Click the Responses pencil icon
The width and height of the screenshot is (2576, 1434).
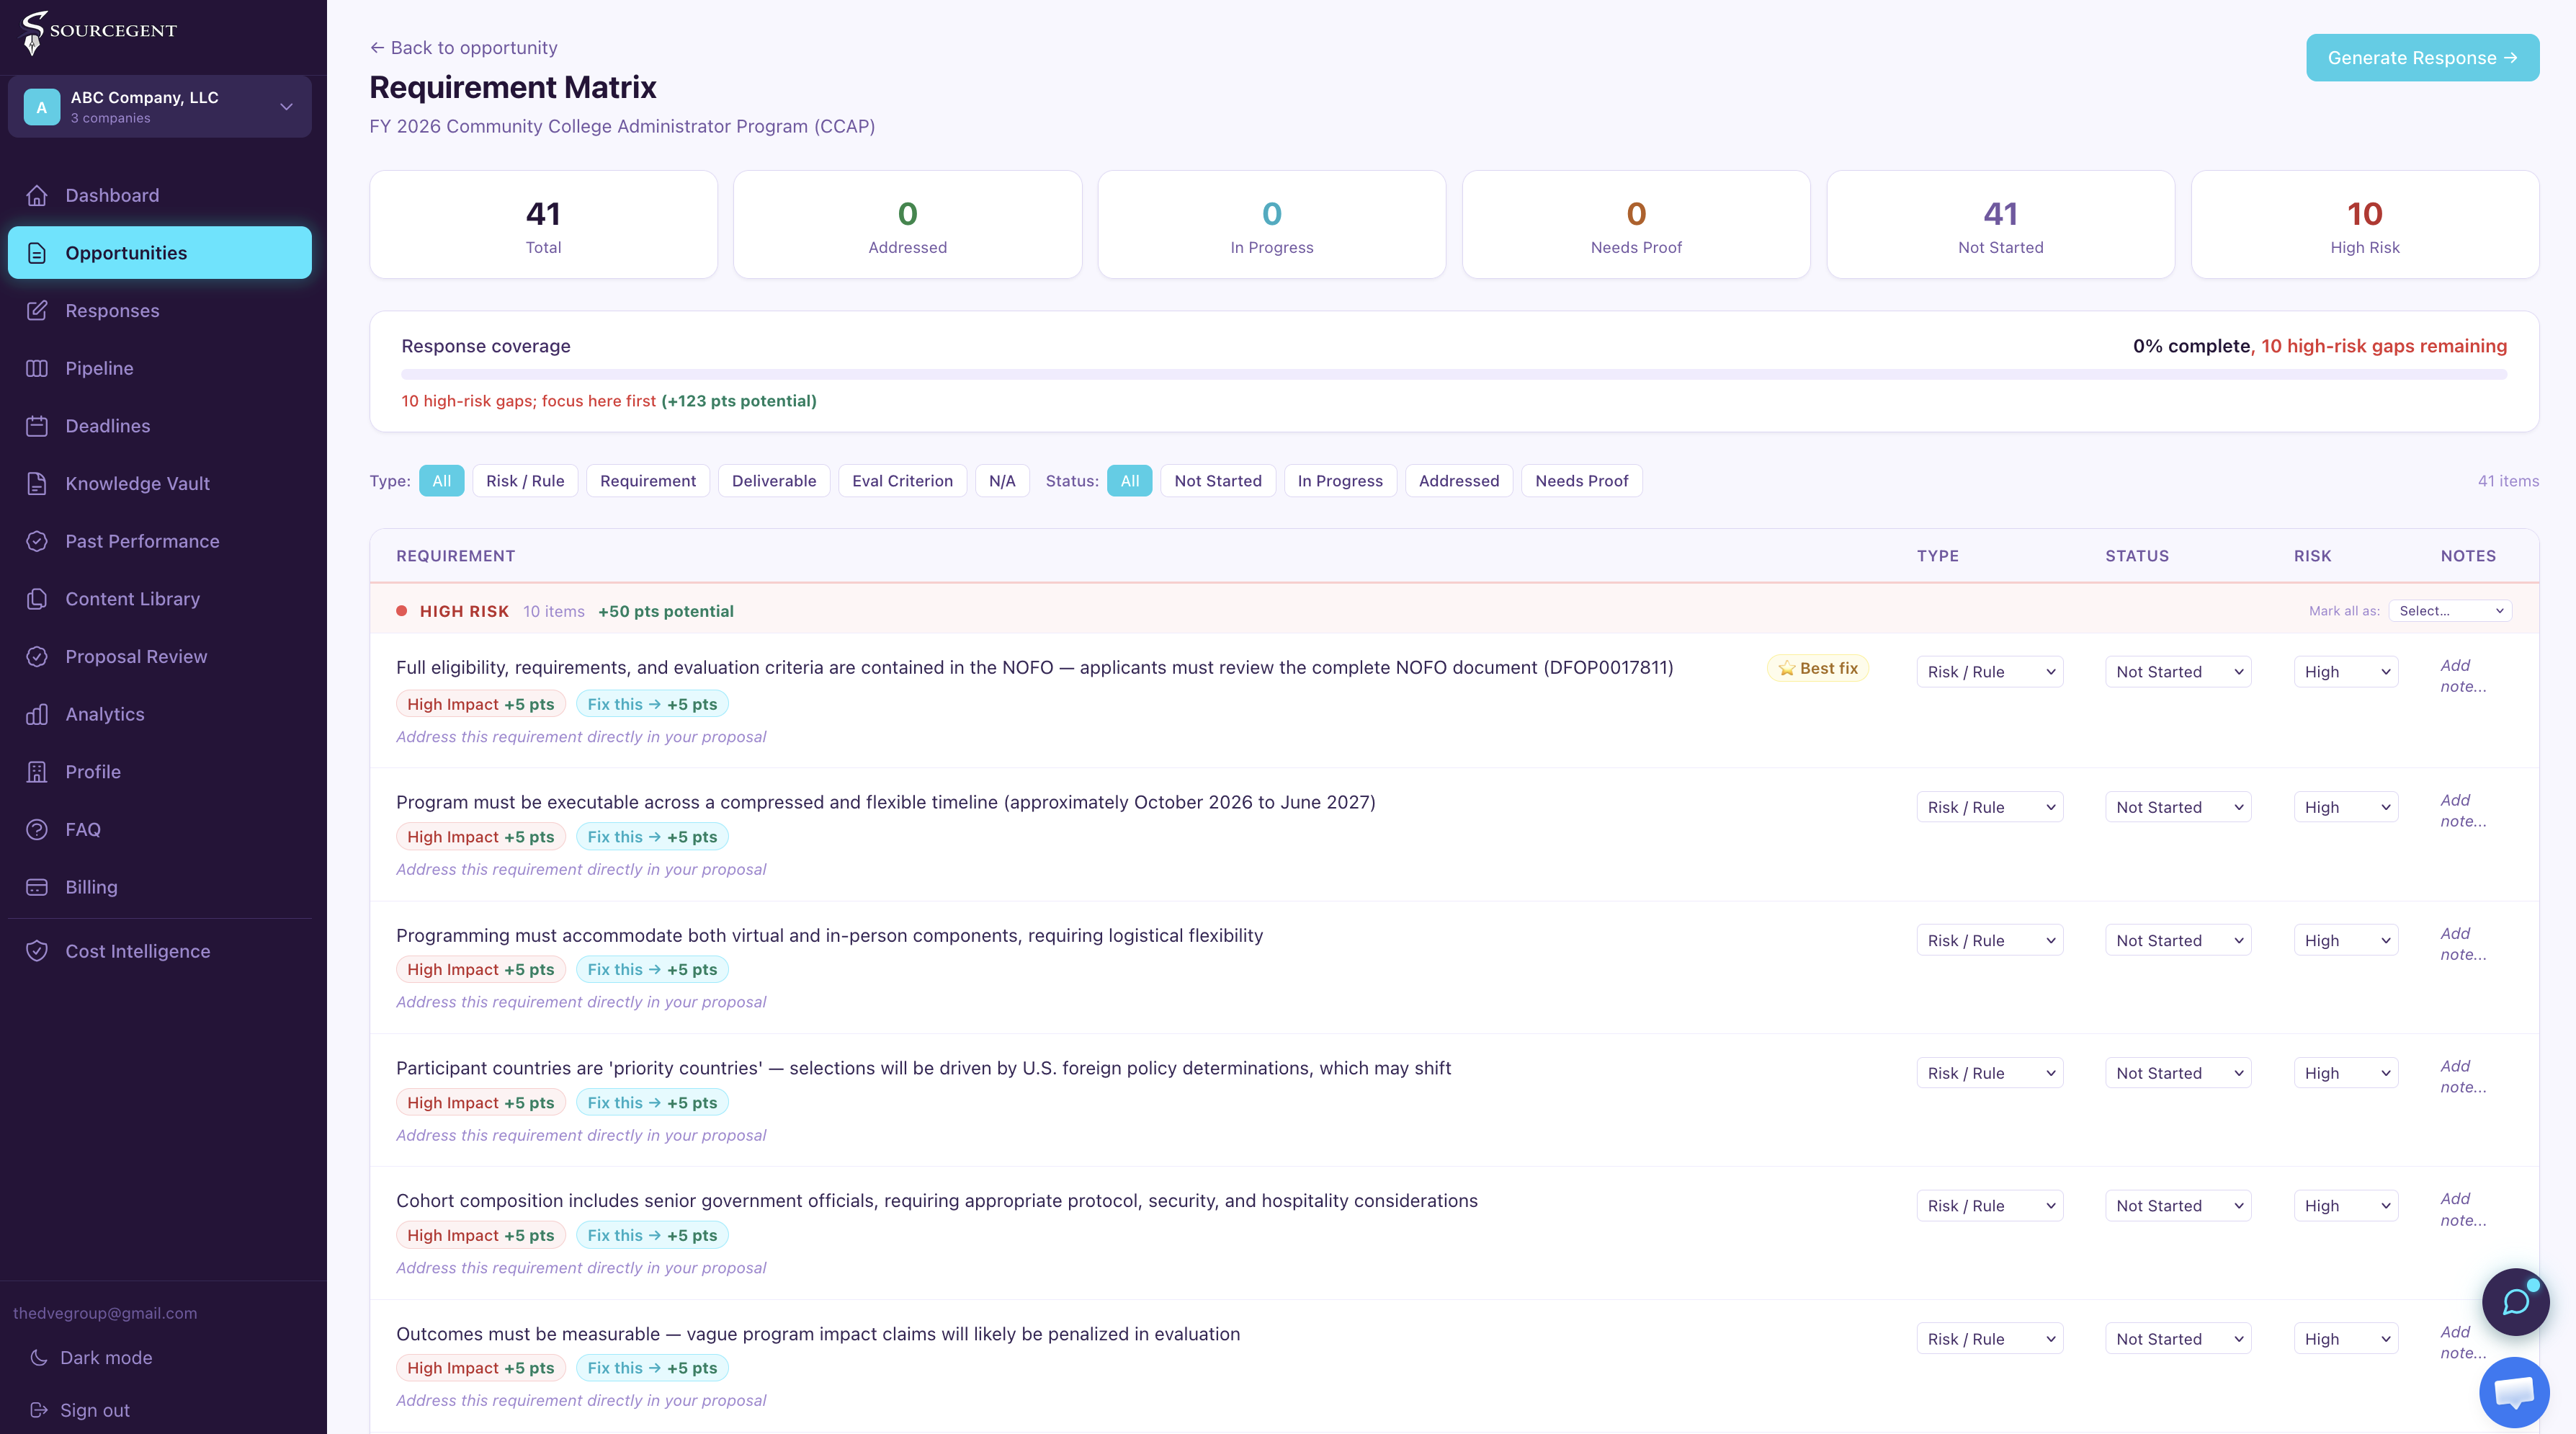[x=37, y=310]
